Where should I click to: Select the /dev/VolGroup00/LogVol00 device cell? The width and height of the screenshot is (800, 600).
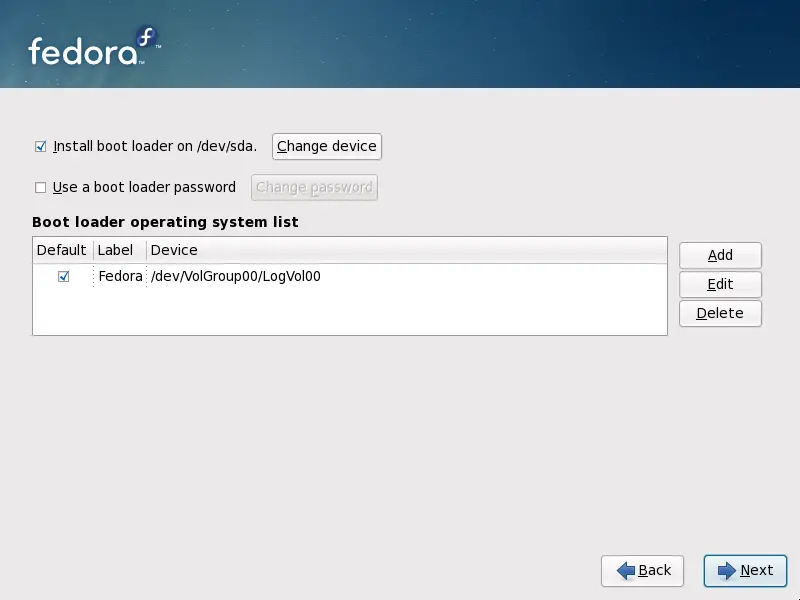tap(235, 277)
